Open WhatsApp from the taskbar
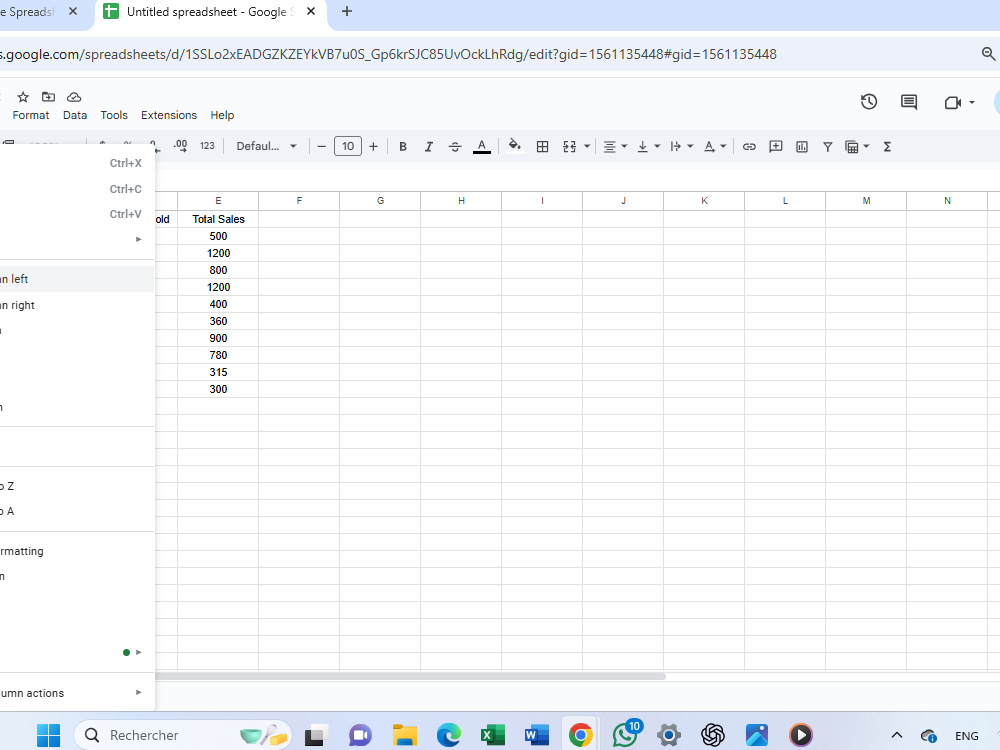1000x750 pixels. tap(626, 735)
